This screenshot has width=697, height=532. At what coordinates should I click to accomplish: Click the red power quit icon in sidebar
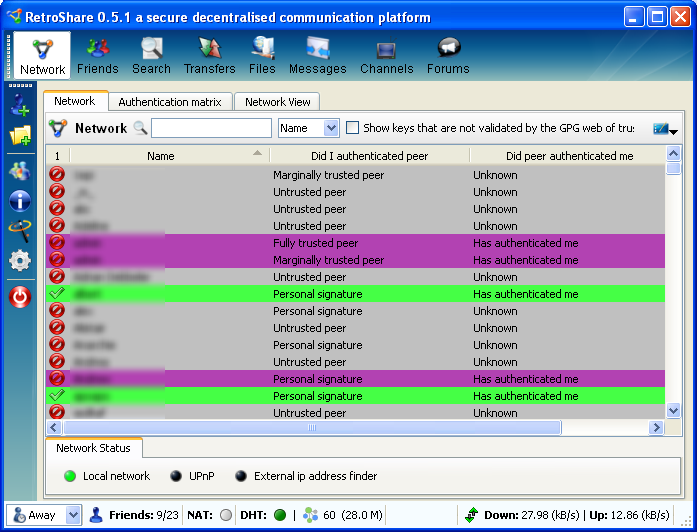(20, 296)
